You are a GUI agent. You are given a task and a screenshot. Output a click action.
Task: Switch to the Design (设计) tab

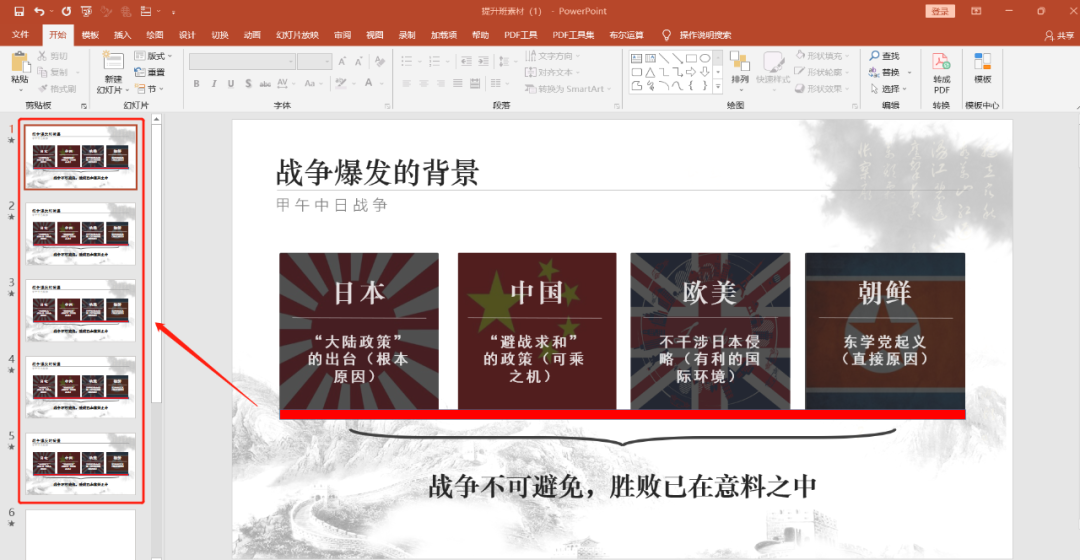click(187, 35)
